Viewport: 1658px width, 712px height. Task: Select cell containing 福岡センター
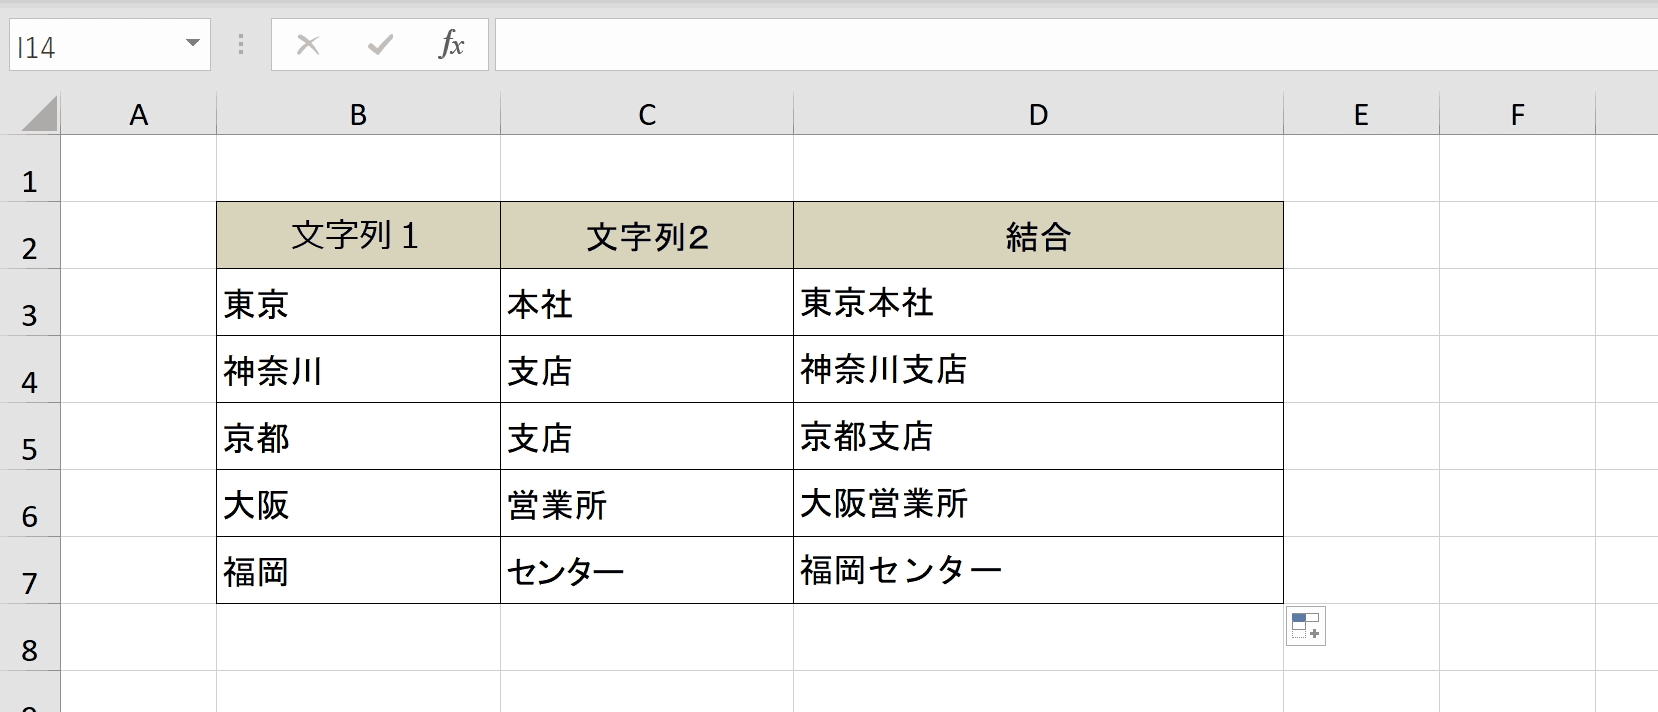(1038, 570)
